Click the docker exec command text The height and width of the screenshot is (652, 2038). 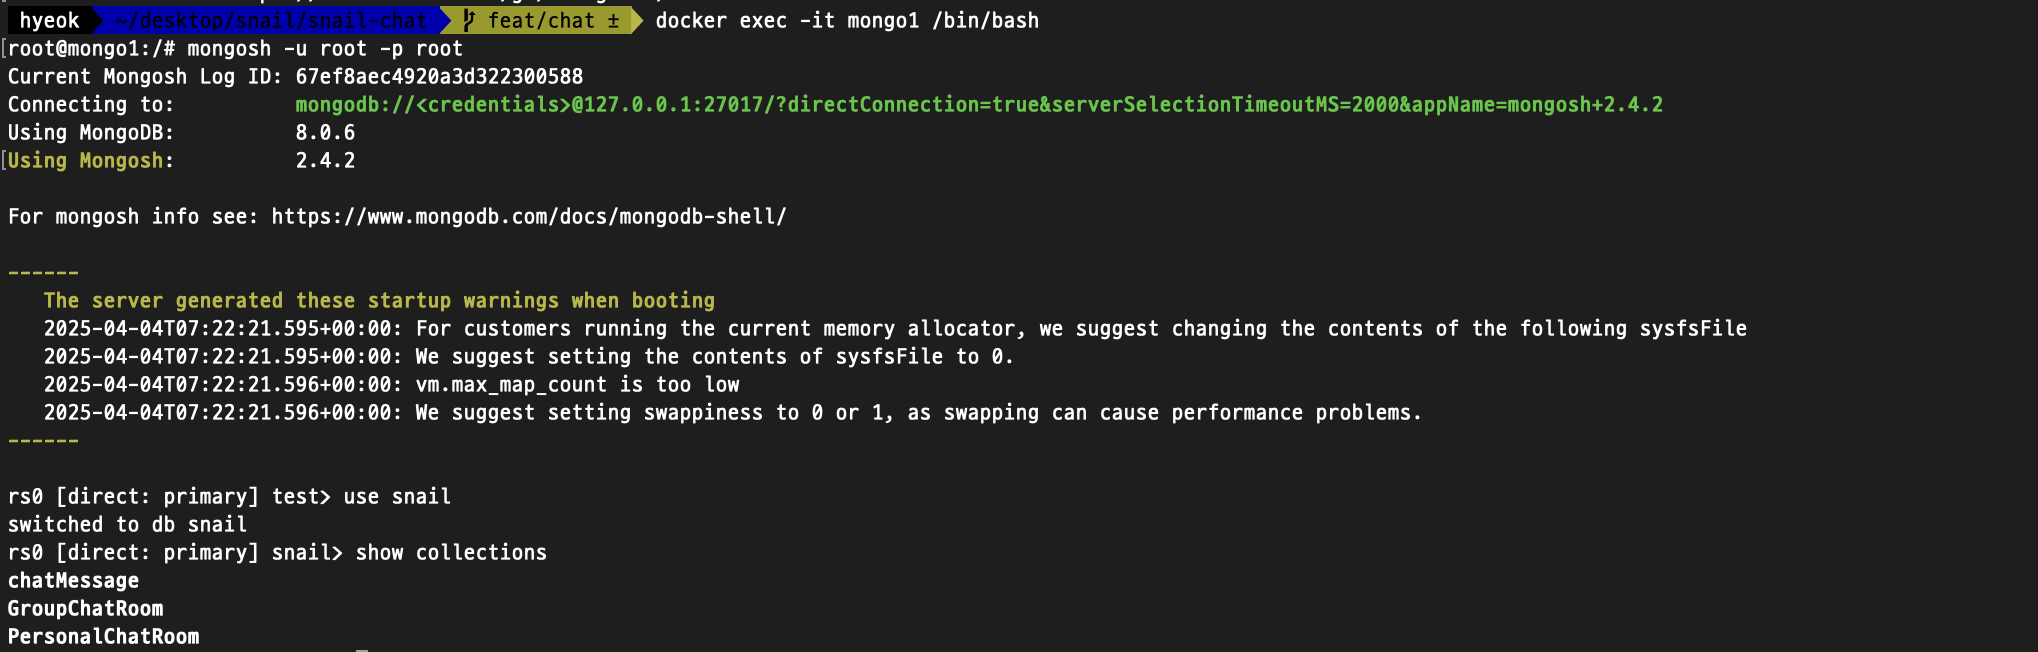[847, 20]
